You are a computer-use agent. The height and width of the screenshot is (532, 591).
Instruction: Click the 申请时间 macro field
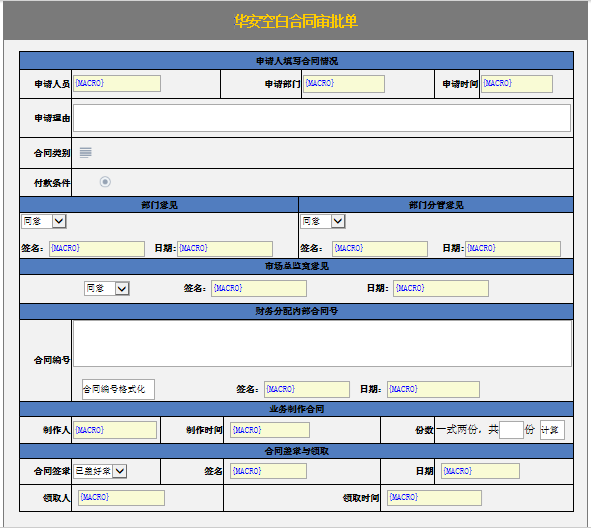517,84
